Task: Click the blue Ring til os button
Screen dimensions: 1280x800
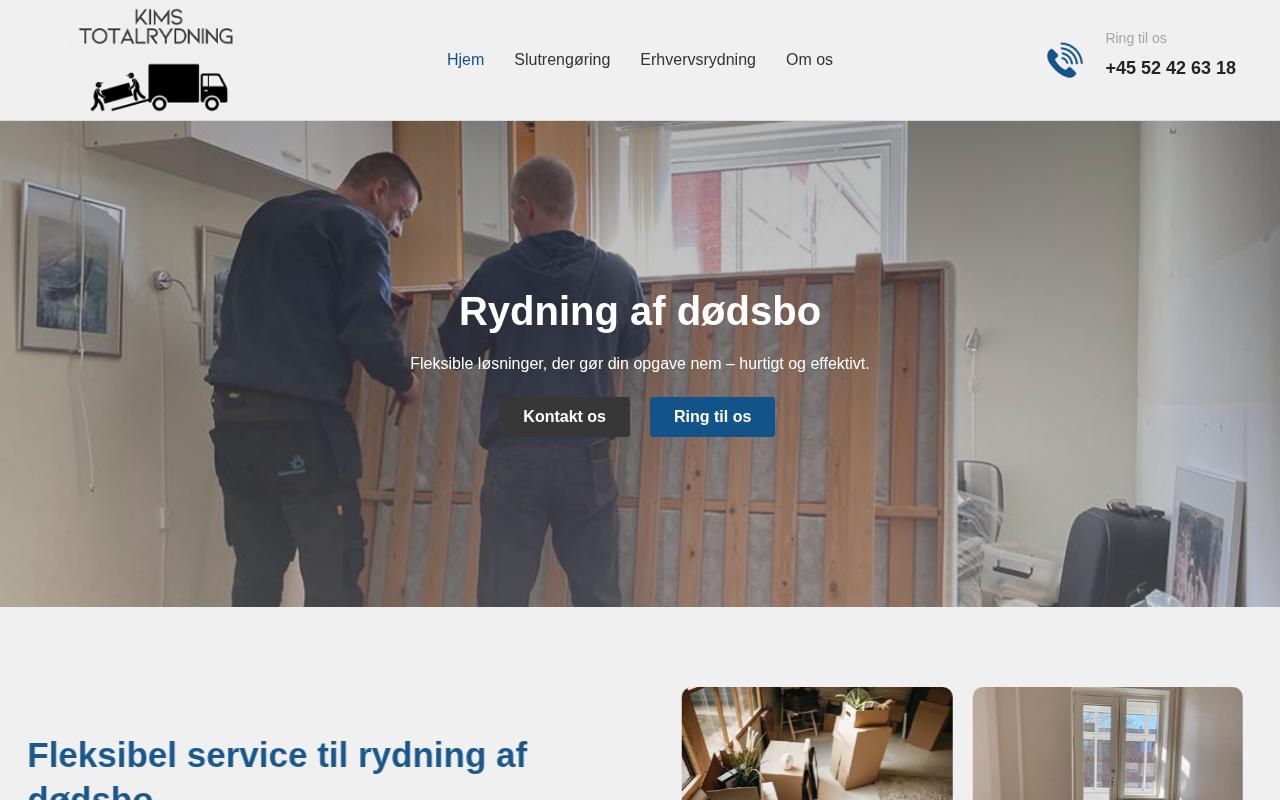Action: click(712, 417)
